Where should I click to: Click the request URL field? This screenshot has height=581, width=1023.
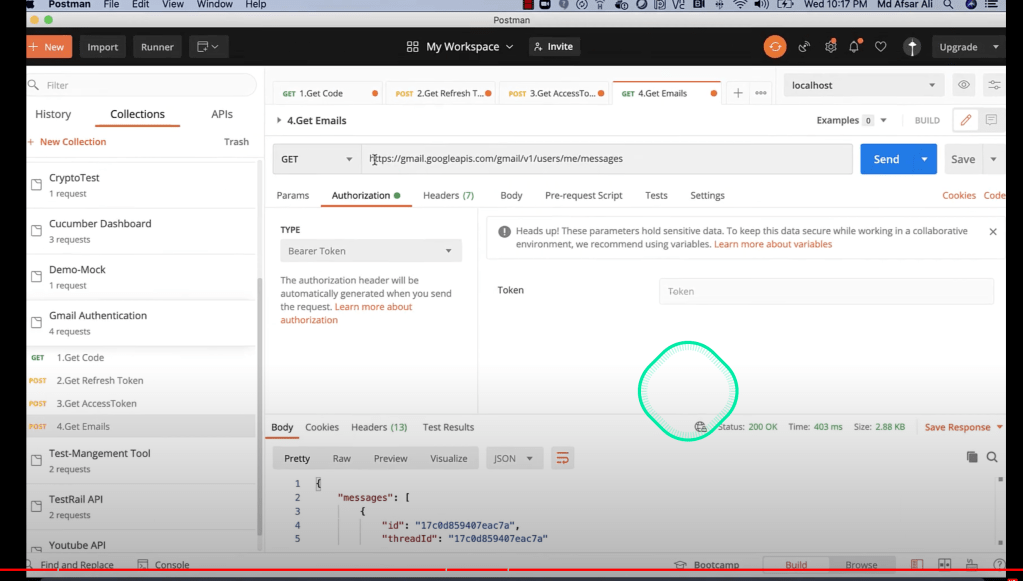pos(607,159)
